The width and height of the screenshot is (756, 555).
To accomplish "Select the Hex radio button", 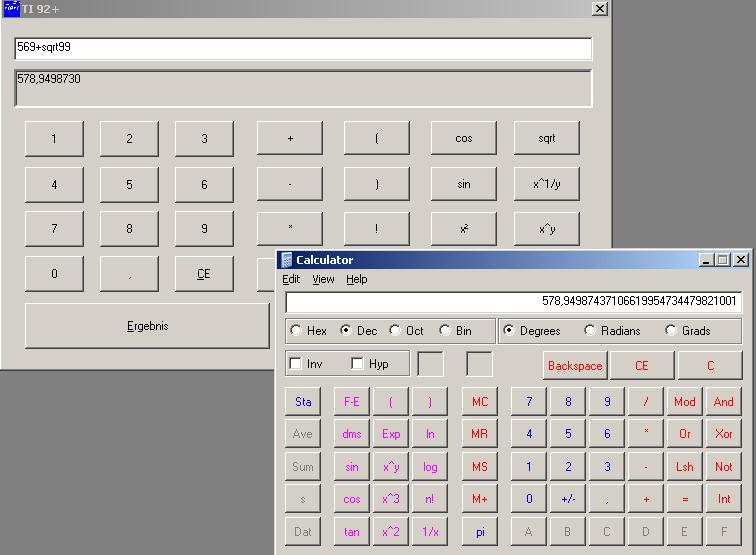I will (296, 331).
